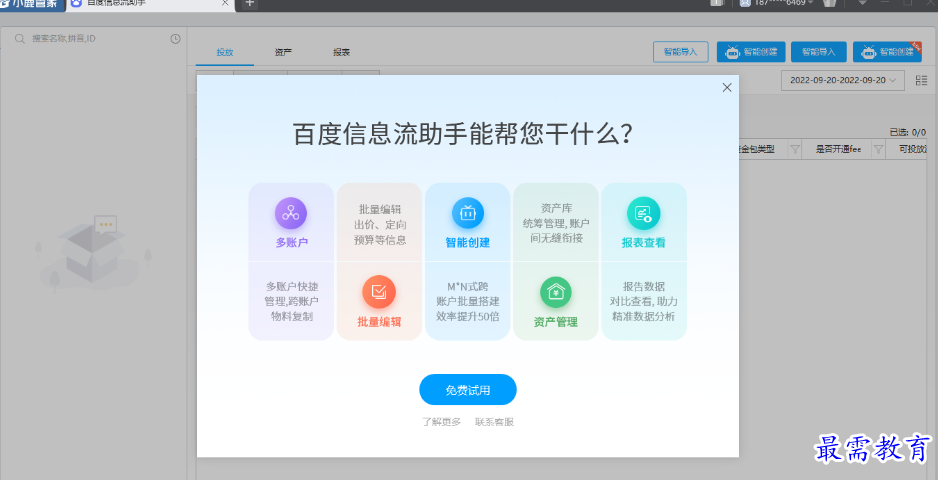Open a new tab with the plus button

[250, 3]
